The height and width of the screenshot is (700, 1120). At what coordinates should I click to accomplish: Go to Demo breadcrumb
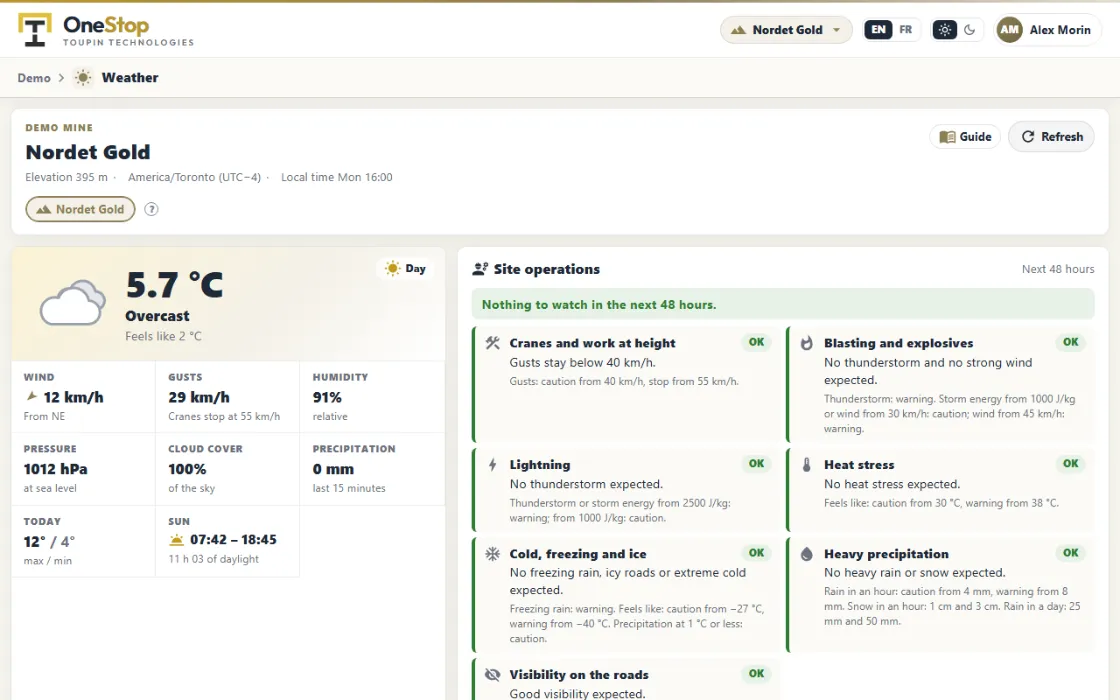coord(34,78)
